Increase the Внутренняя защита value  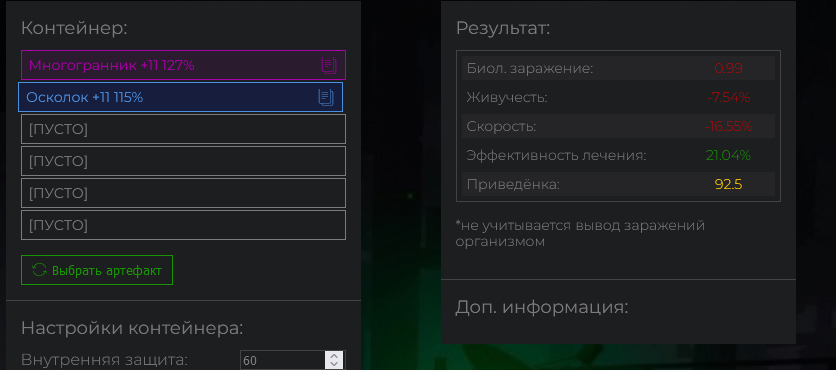coord(334,357)
